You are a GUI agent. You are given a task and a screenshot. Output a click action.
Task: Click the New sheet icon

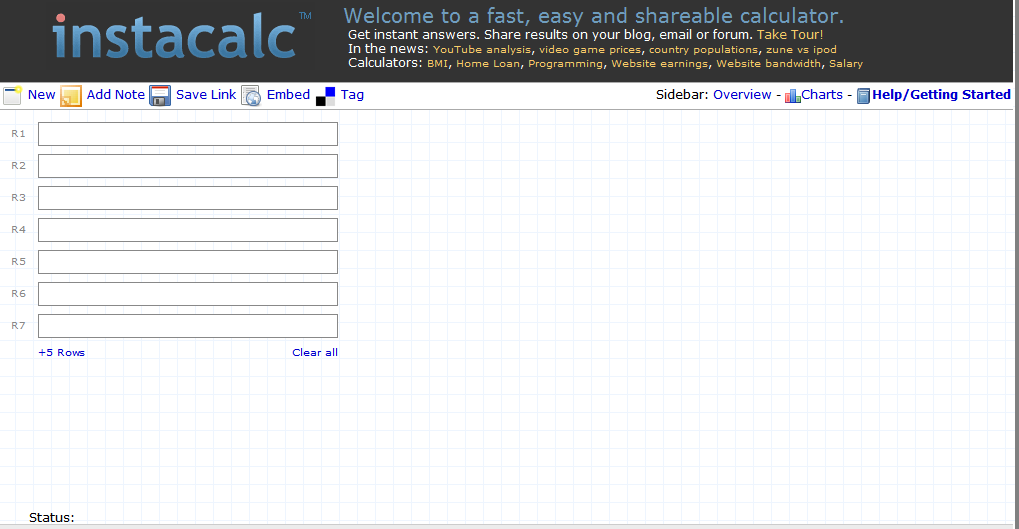[12, 96]
